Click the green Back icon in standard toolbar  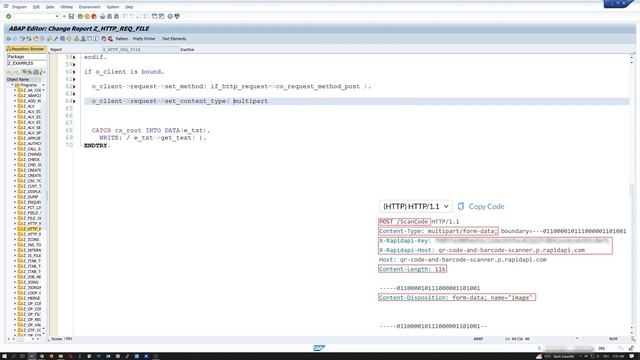80,16
